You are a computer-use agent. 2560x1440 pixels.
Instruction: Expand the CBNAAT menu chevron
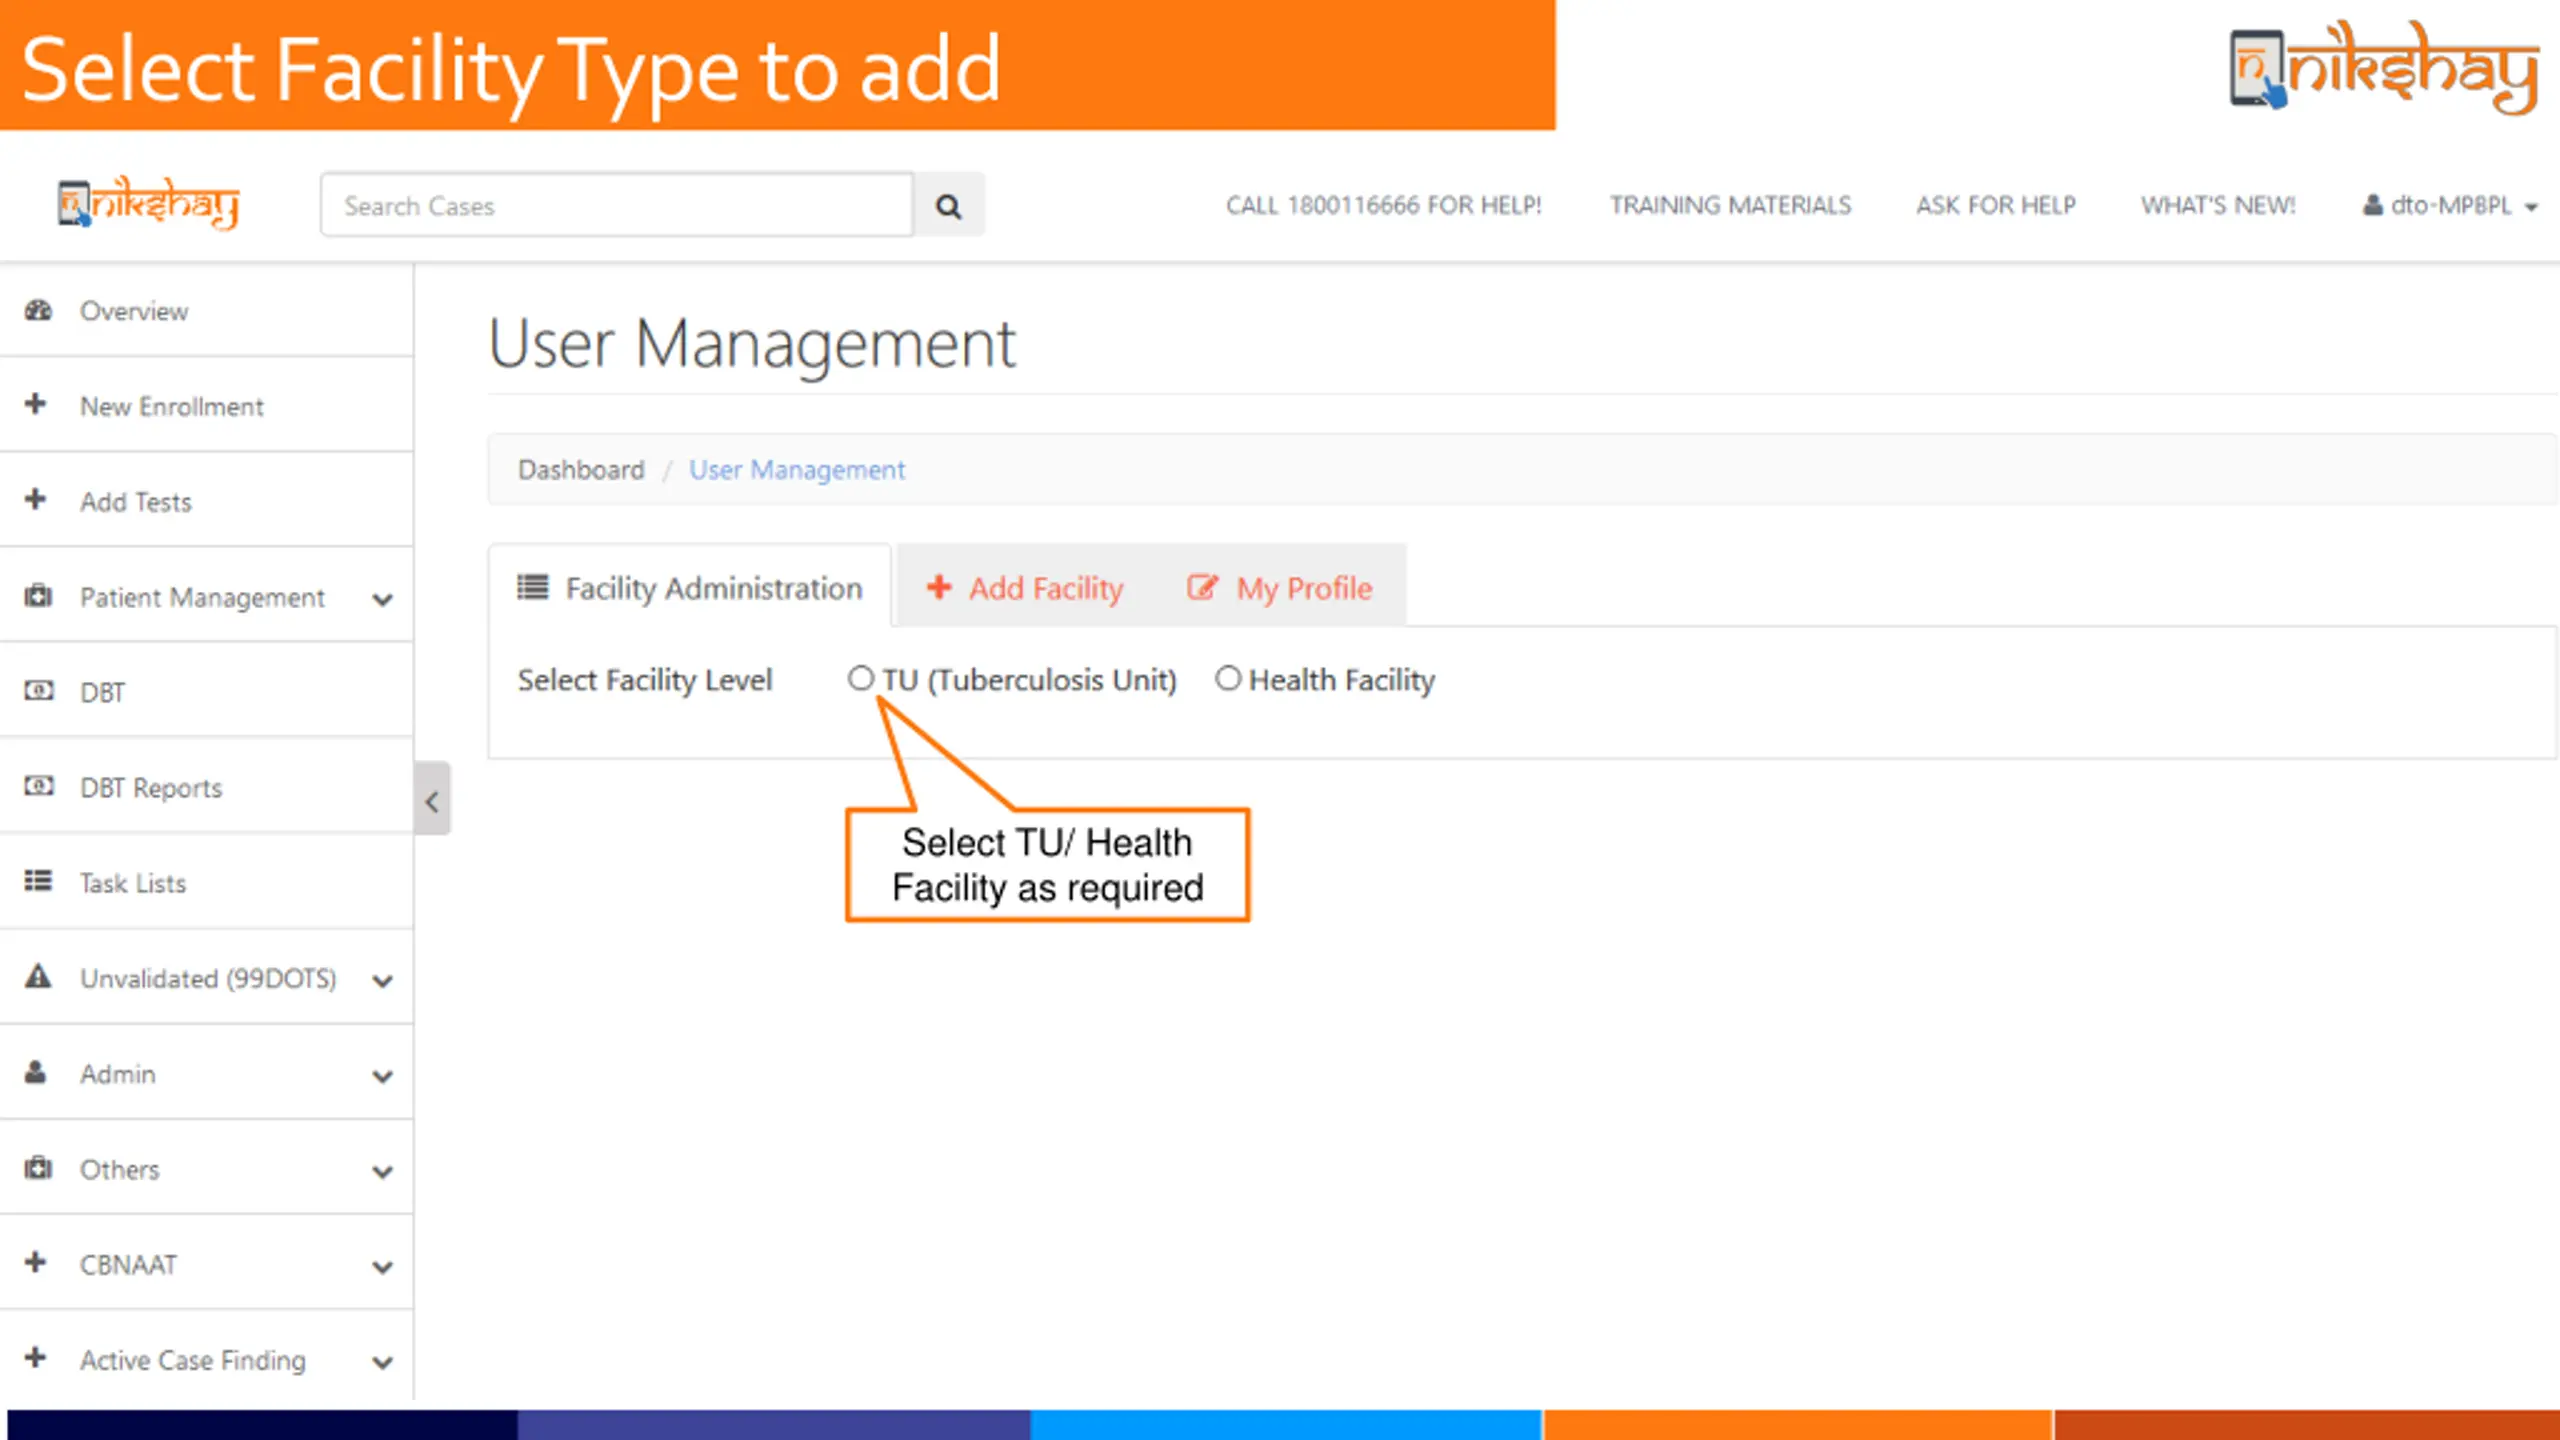point(382,1268)
